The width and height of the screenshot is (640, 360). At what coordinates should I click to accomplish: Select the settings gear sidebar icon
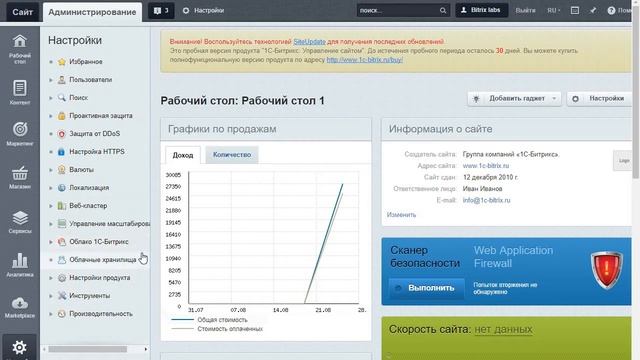click(x=19, y=347)
